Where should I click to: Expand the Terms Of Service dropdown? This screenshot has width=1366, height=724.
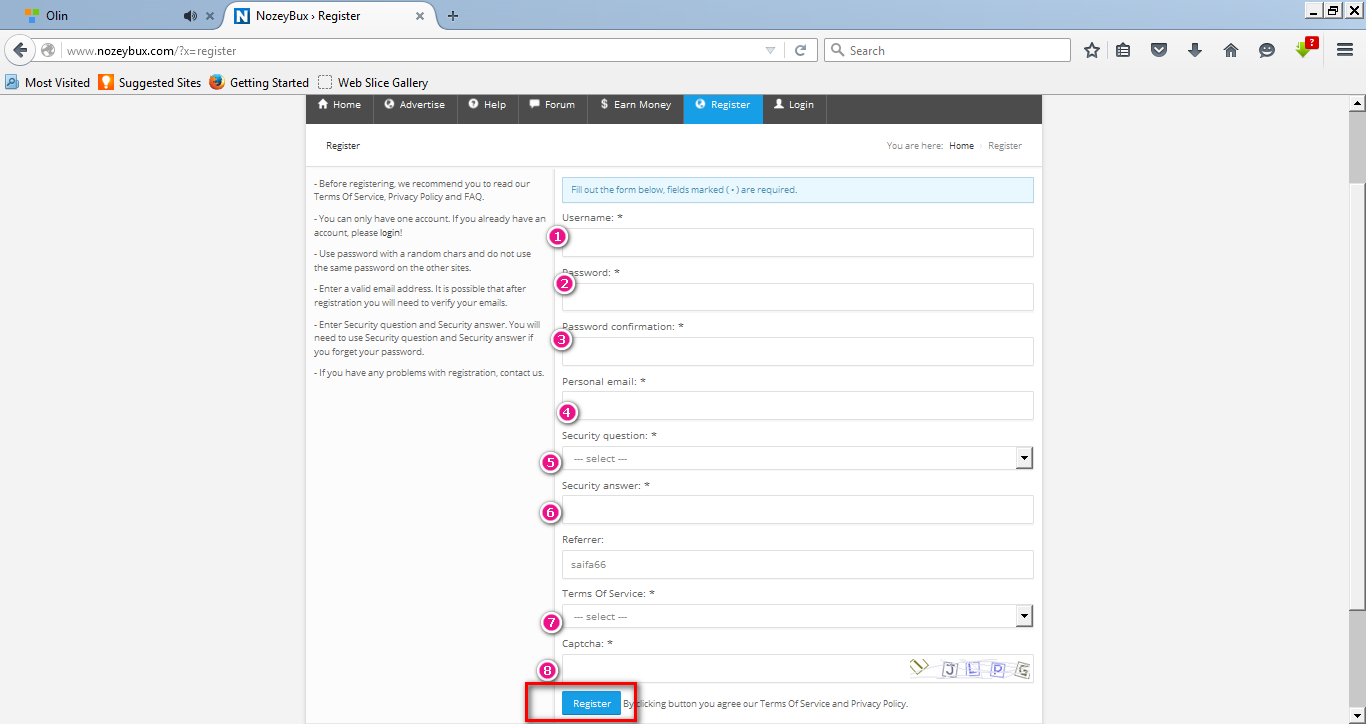(x=1023, y=616)
